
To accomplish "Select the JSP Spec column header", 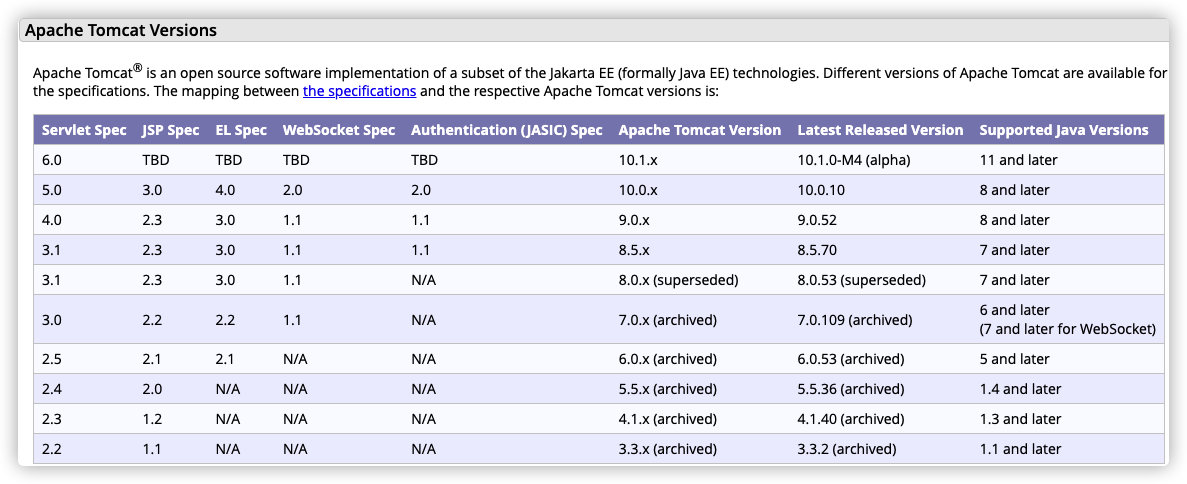I will tap(170, 130).
